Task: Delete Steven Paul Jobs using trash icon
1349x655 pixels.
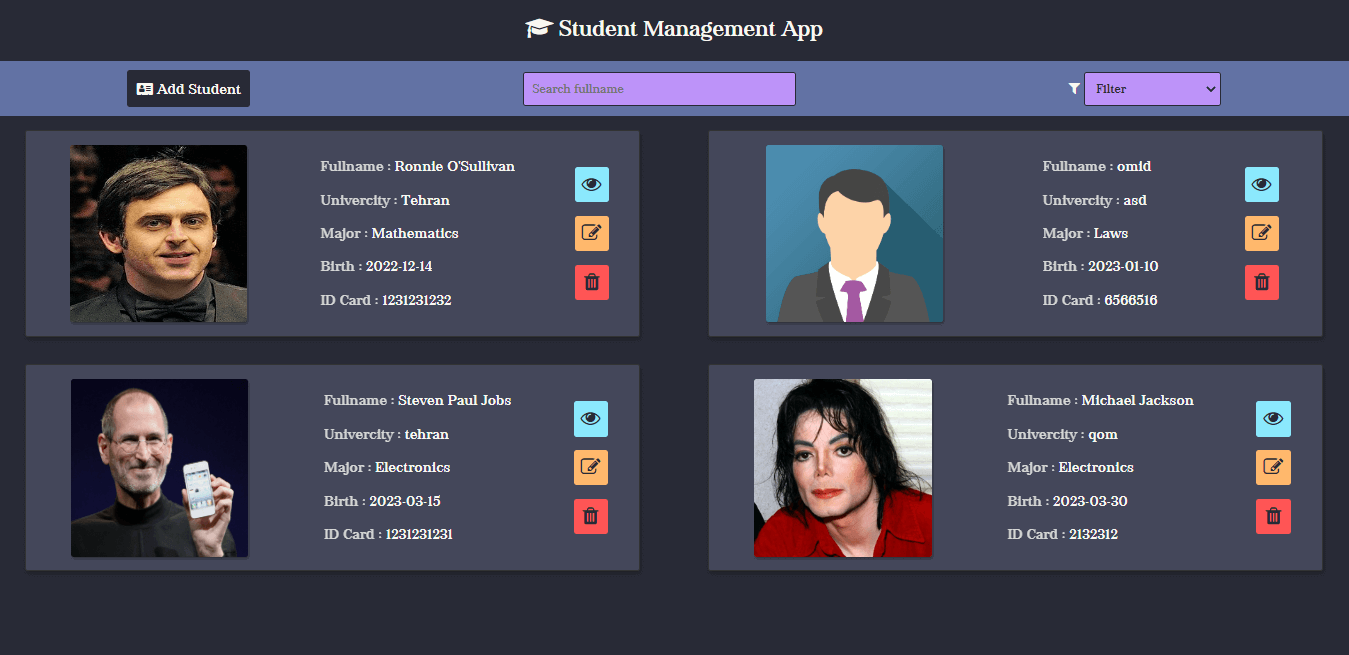Action: pos(590,516)
